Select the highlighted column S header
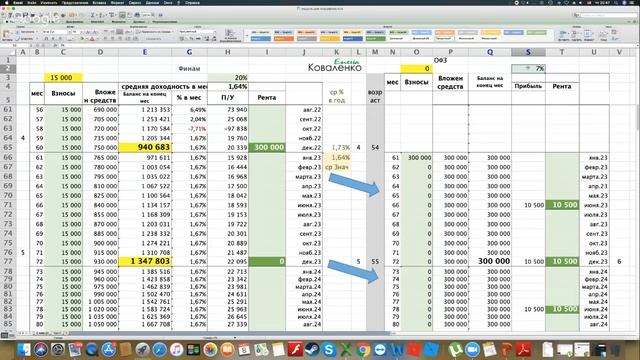The height and width of the screenshot is (360, 640). [x=528, y=52]
